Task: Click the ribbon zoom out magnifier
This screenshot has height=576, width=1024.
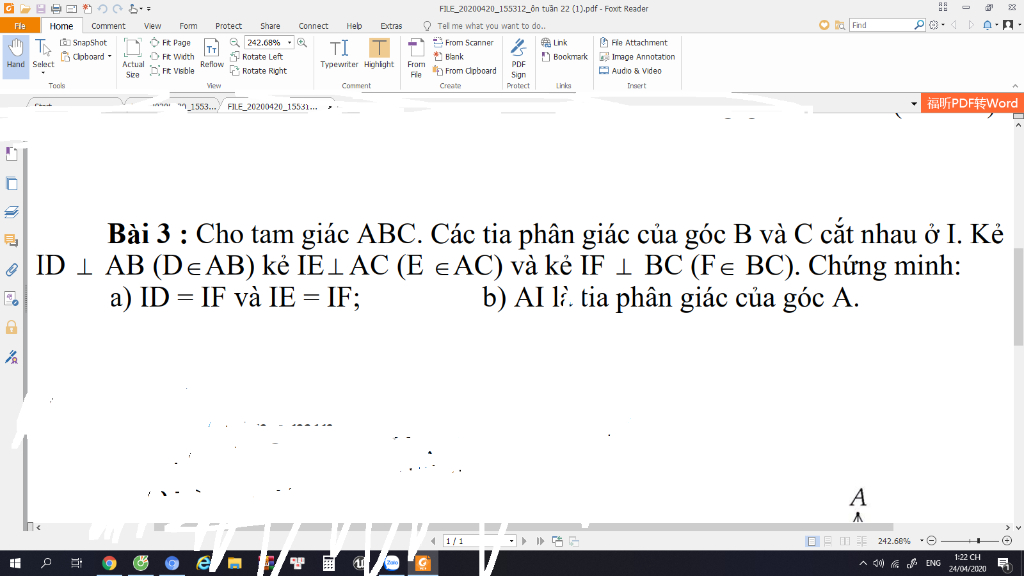Action: [x=234, y=42]
